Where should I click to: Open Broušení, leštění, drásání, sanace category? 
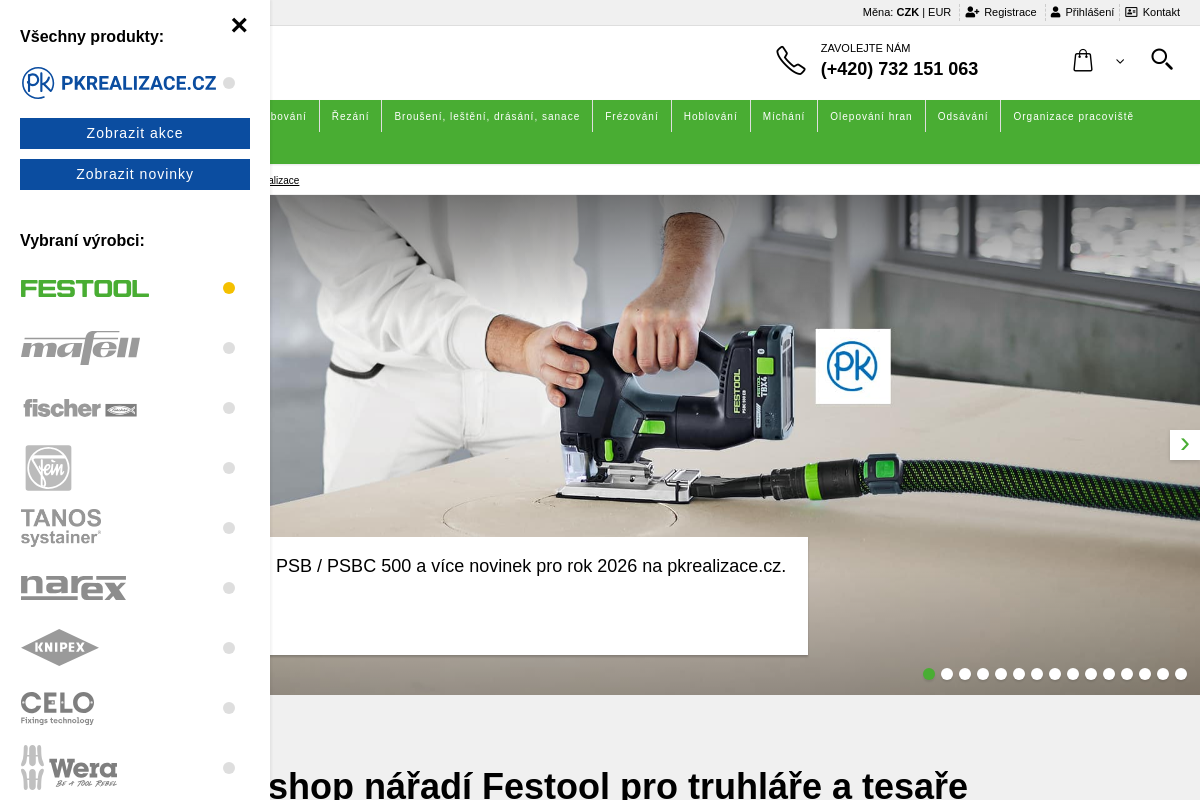pos(487,116)
